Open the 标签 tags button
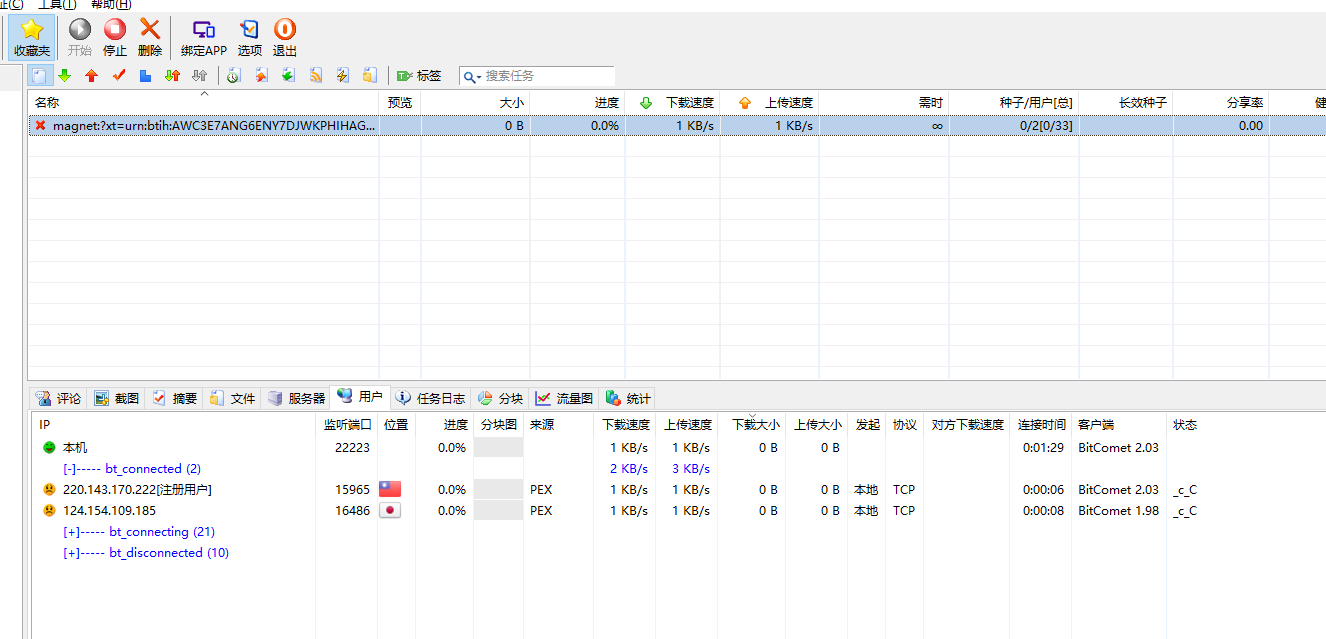 pos(419,75)
